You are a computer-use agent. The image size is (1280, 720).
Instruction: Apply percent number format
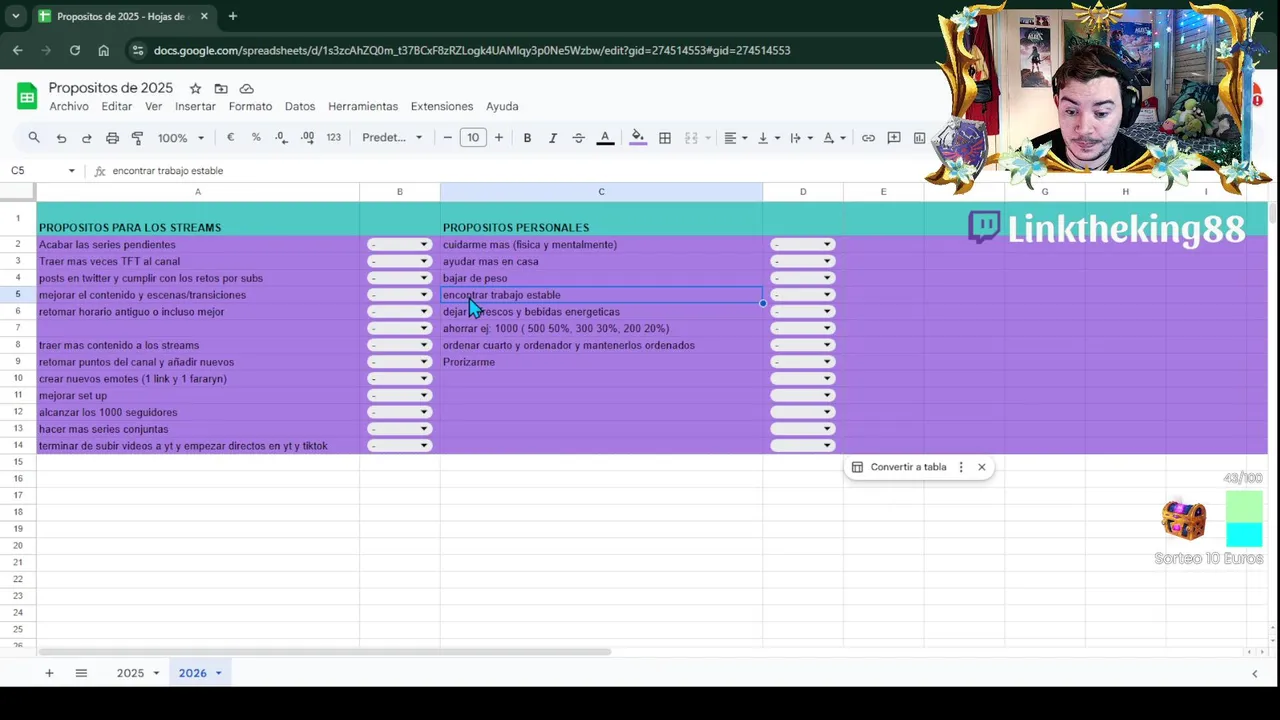coord(256,138)
